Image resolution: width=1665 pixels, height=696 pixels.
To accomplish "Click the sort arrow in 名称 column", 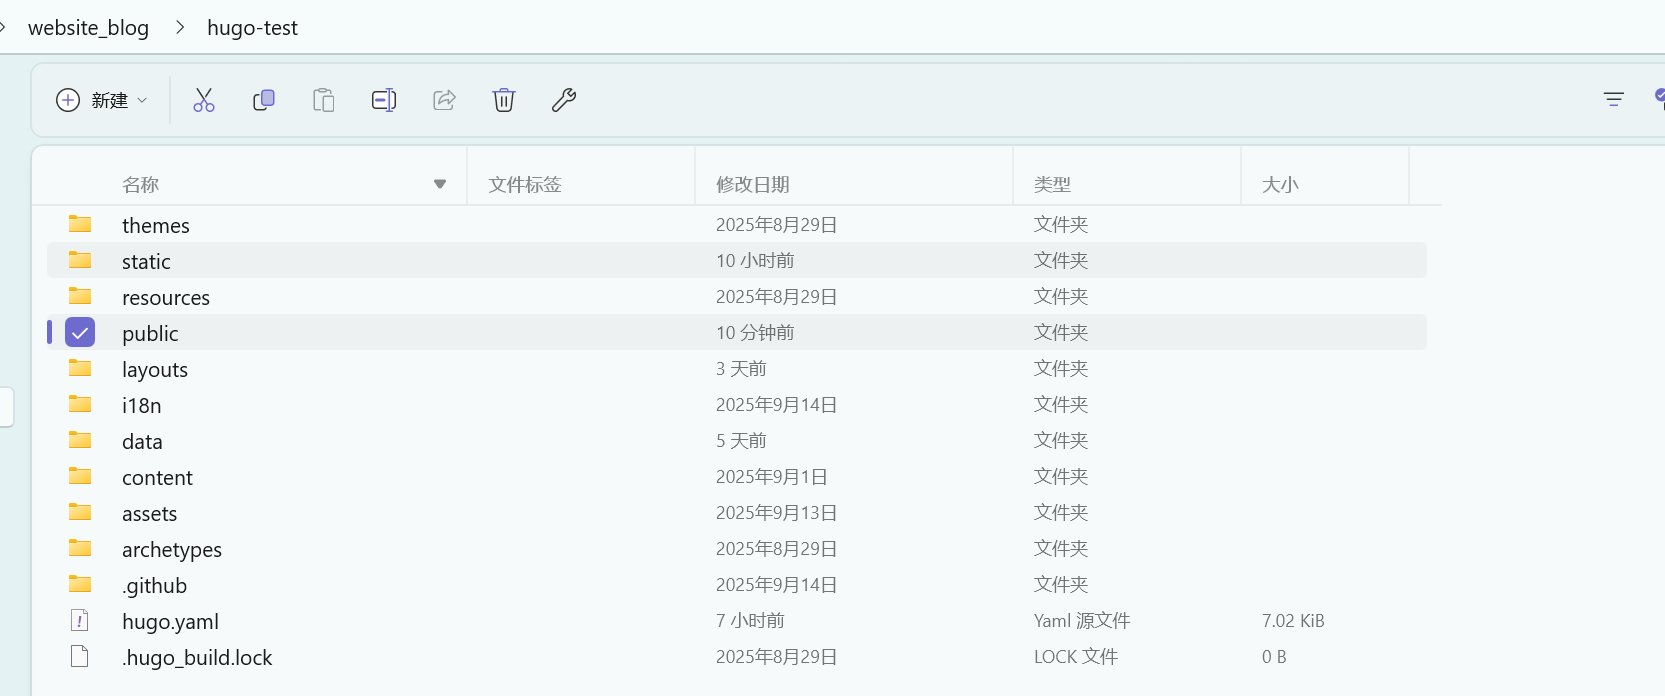I will point(440,184).
